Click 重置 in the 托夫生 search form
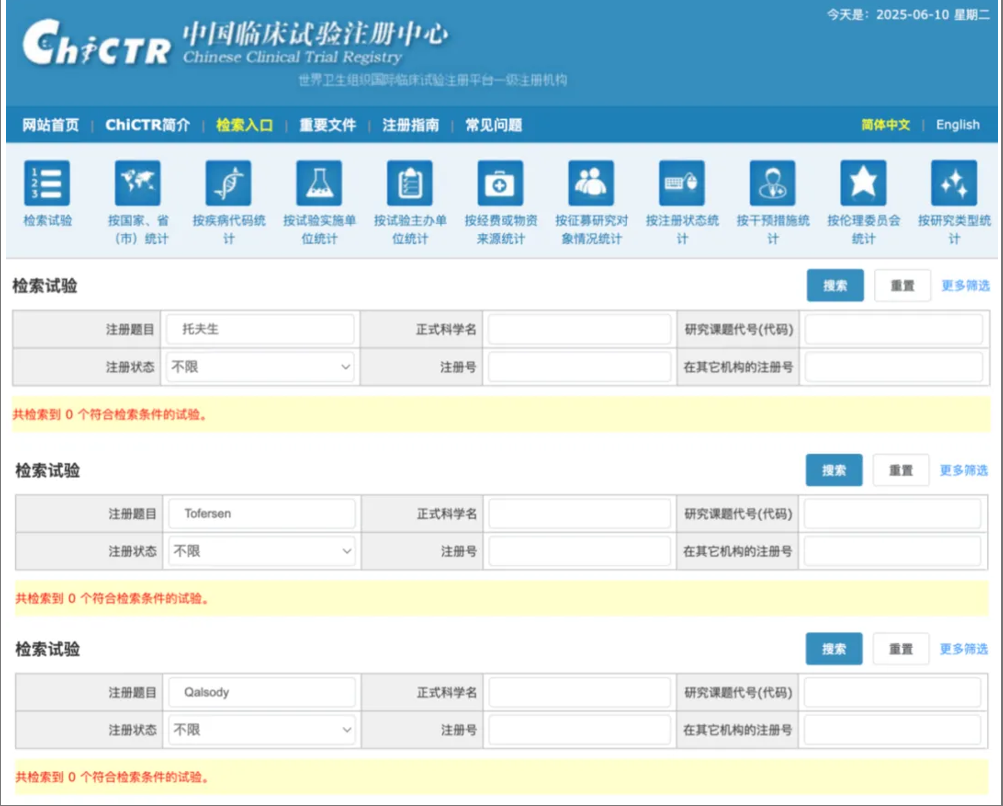The height and width of the screenshot is (806, 1003). pyautogui.click(x=903, y=285)
